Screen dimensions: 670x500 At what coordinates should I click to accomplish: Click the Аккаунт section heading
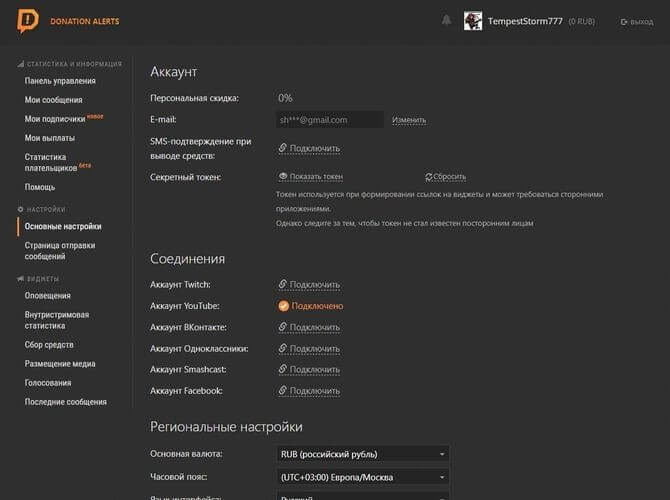coord(173,72)
